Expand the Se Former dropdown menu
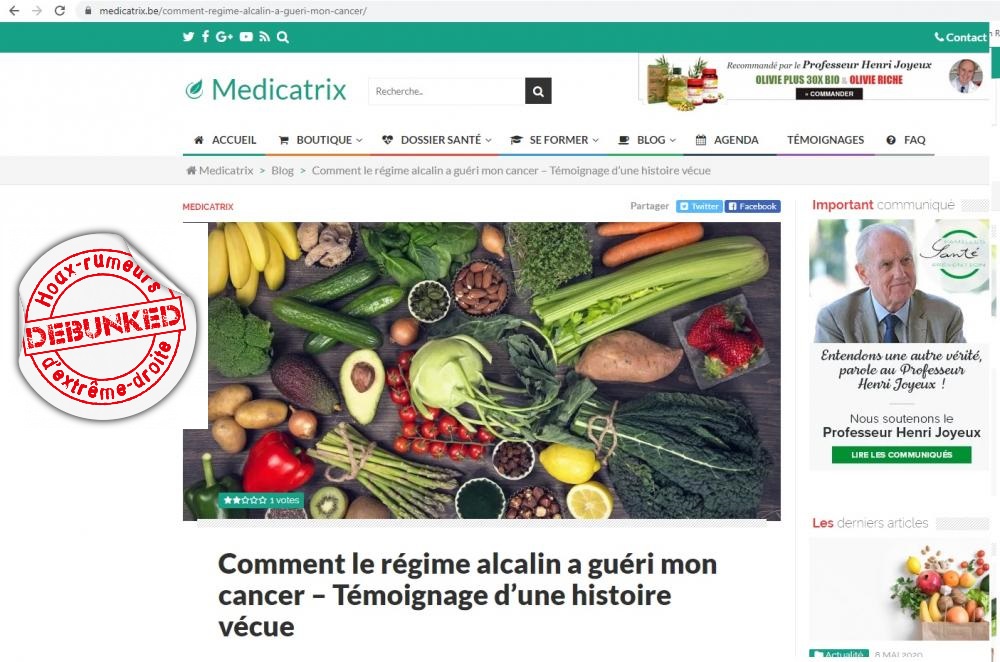Viewport: 1000px width, 662px height. tap(554, 140)
